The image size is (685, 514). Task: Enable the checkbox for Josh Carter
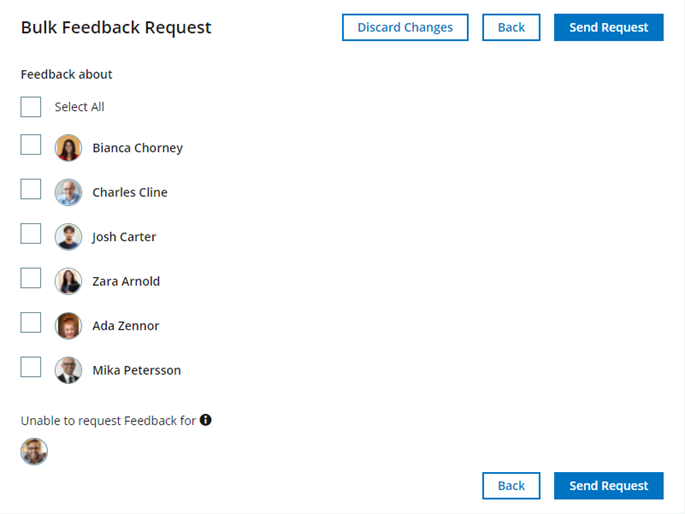click(x=31, y=234)
